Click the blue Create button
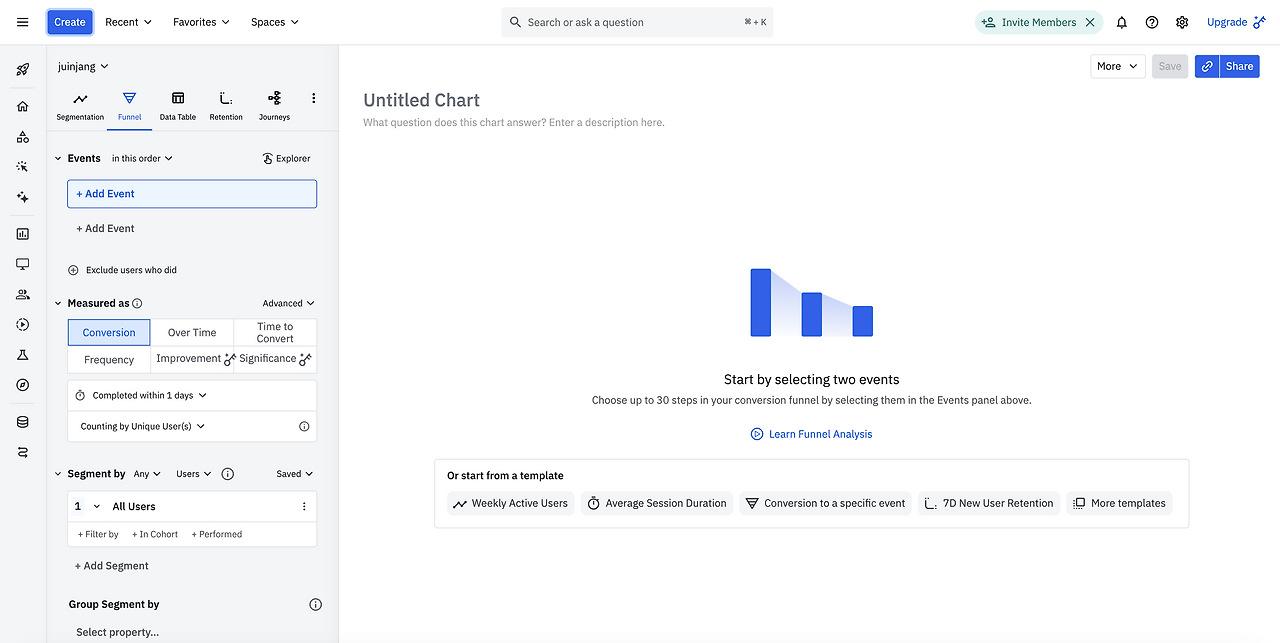This screenshot has width=1280, height=643. coord(70,22)
